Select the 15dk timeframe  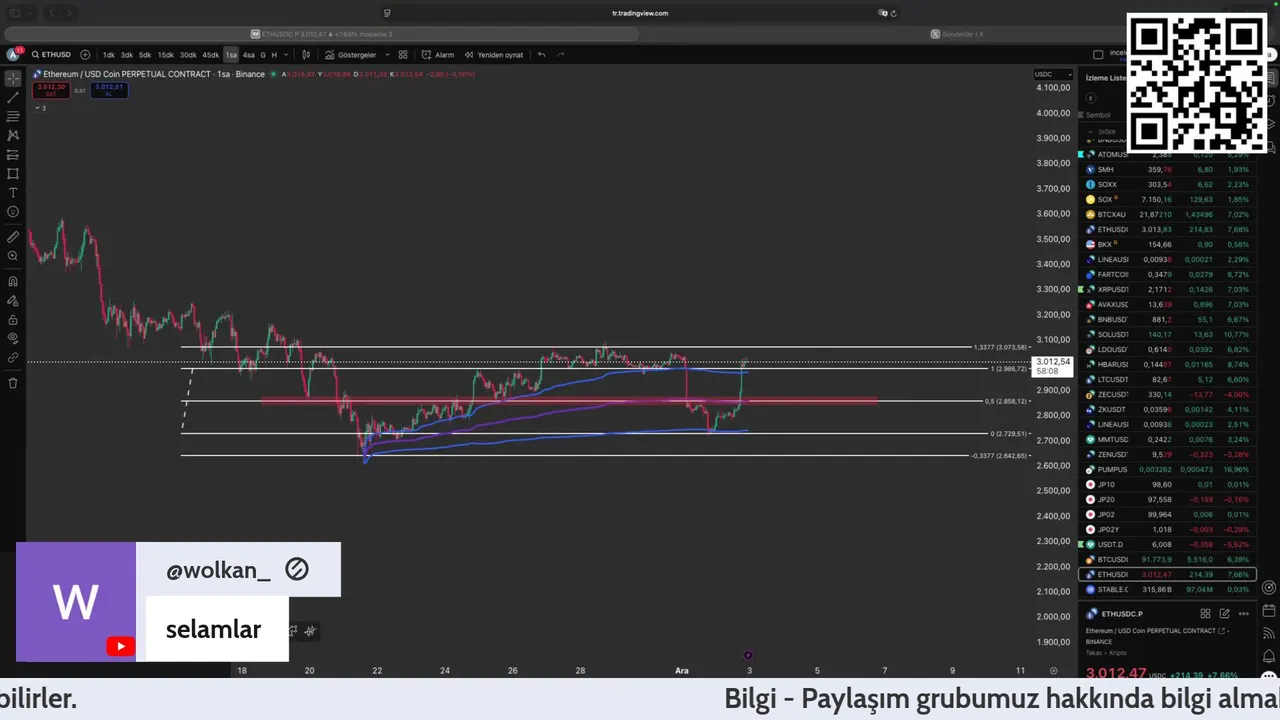point(166,55)
